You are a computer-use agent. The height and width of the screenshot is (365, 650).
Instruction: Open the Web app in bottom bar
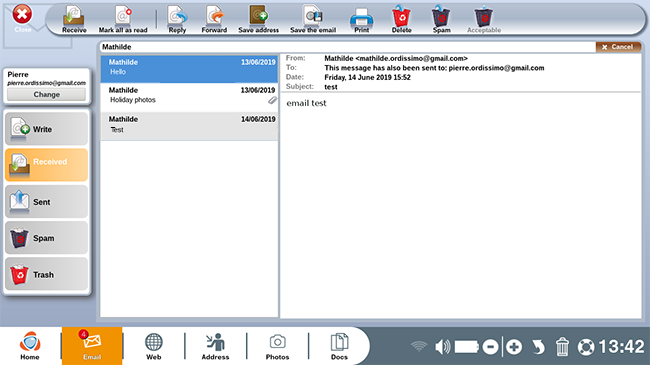[x=153, y=346]
